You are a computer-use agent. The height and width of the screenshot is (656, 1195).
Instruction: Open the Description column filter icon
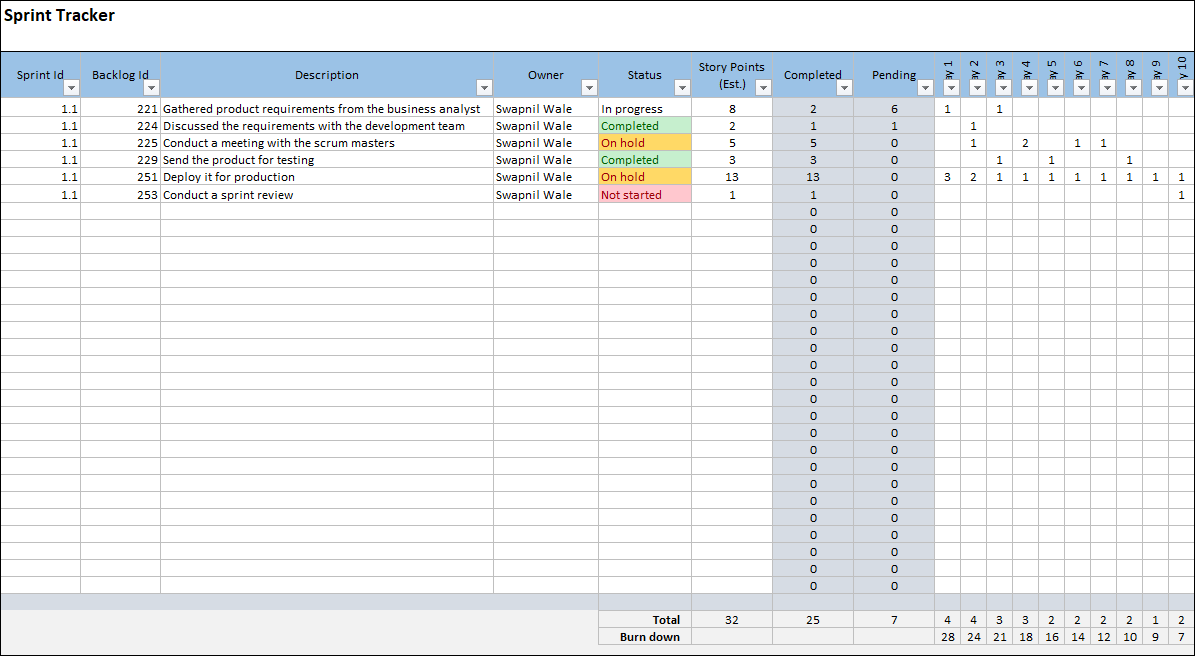point(485,88)
